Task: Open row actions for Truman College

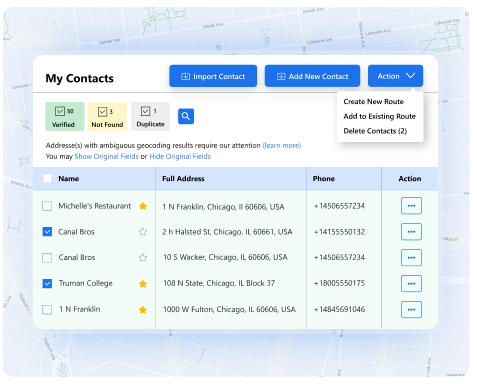Action: pos(411,284)
